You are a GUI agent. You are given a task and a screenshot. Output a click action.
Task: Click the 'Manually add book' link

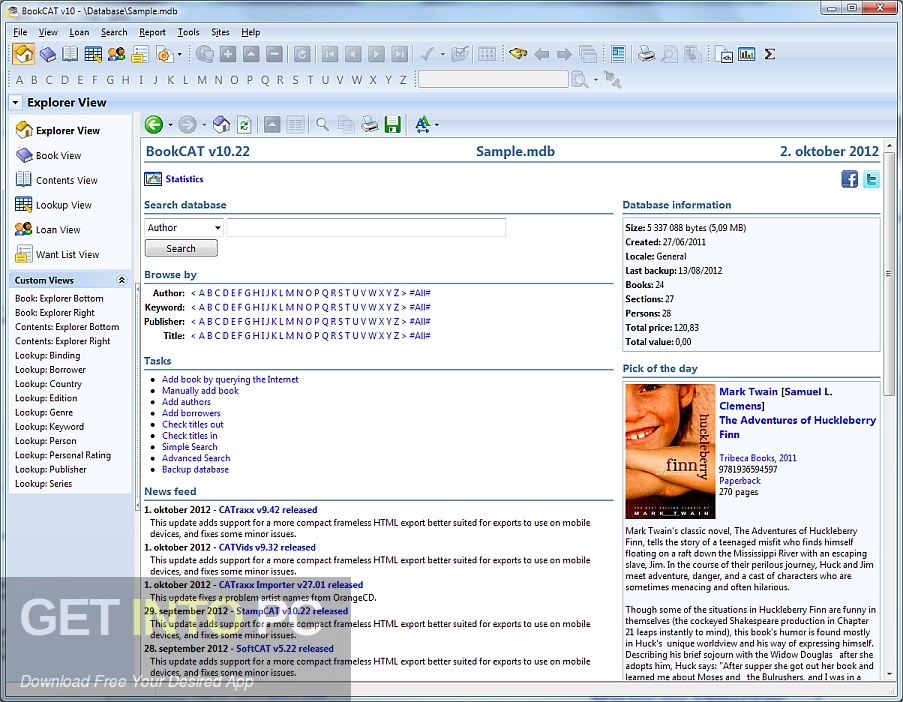pyautogui.click(x=200, y=390)
